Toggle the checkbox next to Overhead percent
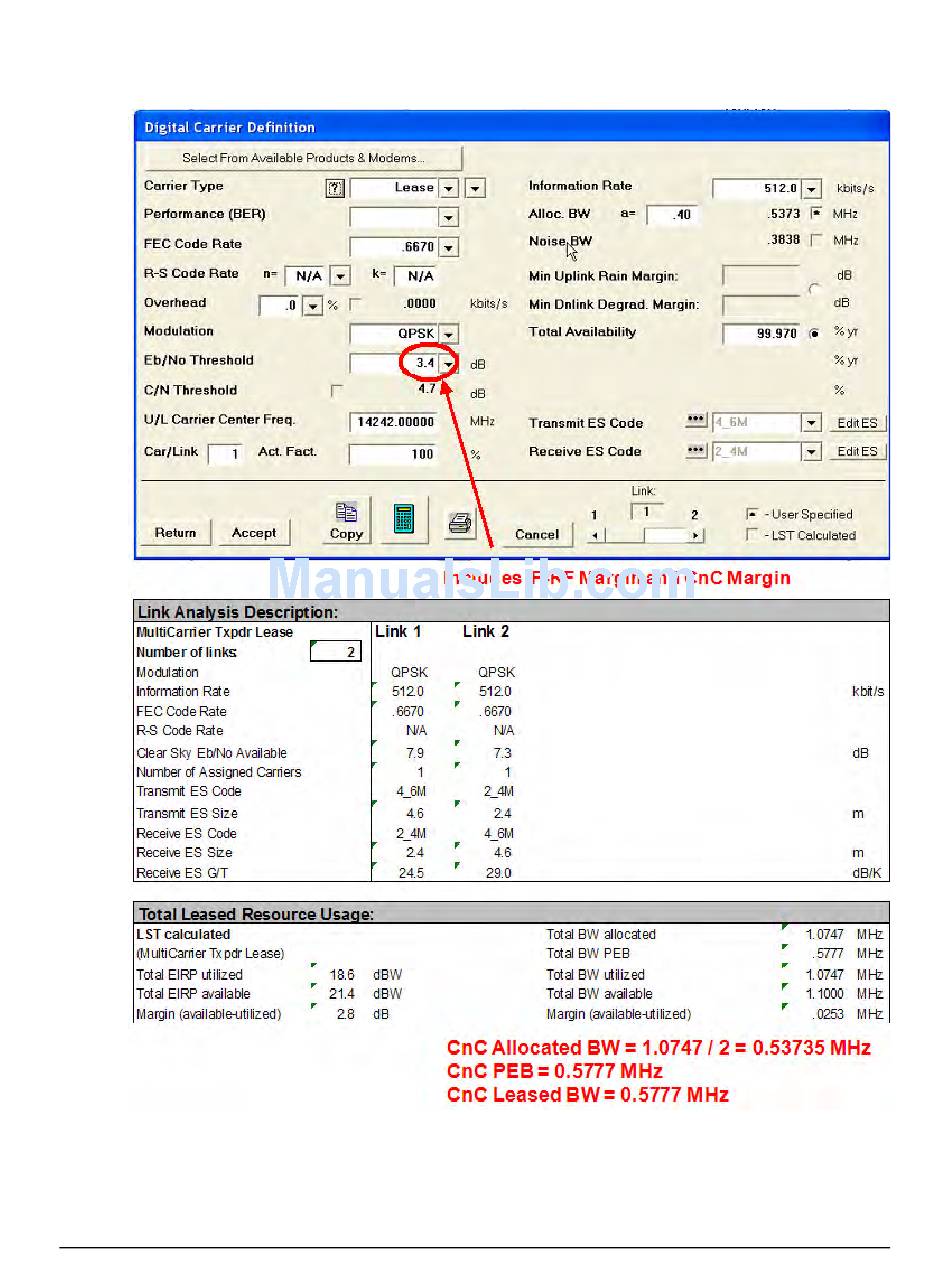Viewport: 950px width, 1267px height. (x=355, y=304)
